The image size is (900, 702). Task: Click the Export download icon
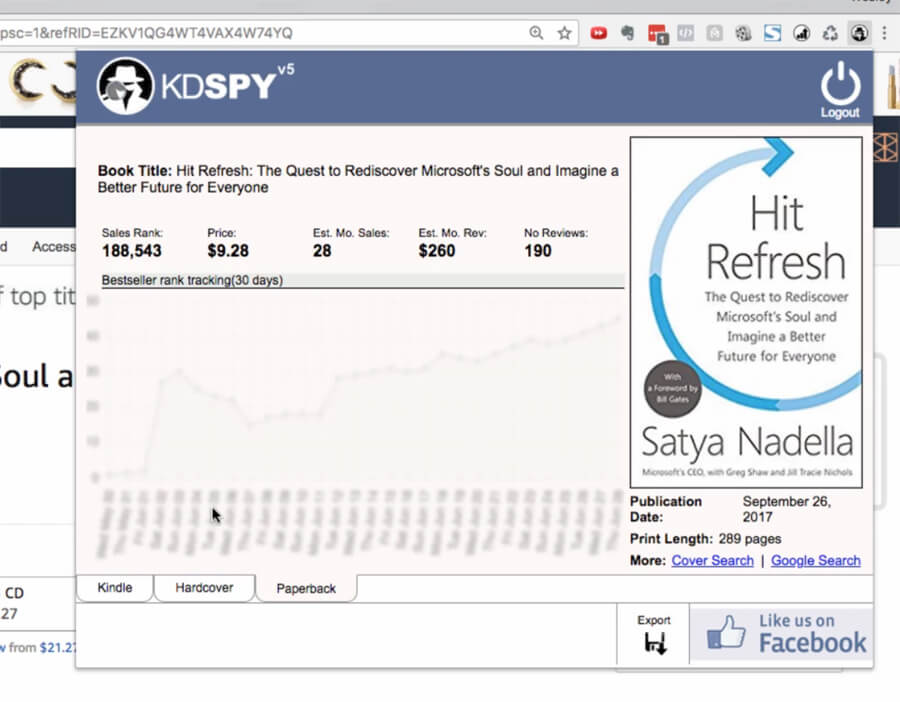[x=655, y=643]
